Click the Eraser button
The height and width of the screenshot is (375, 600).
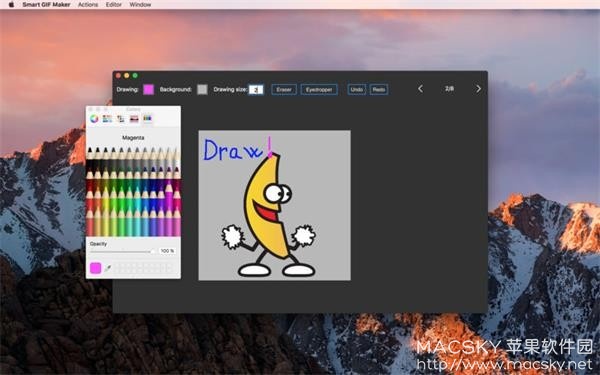284,90
